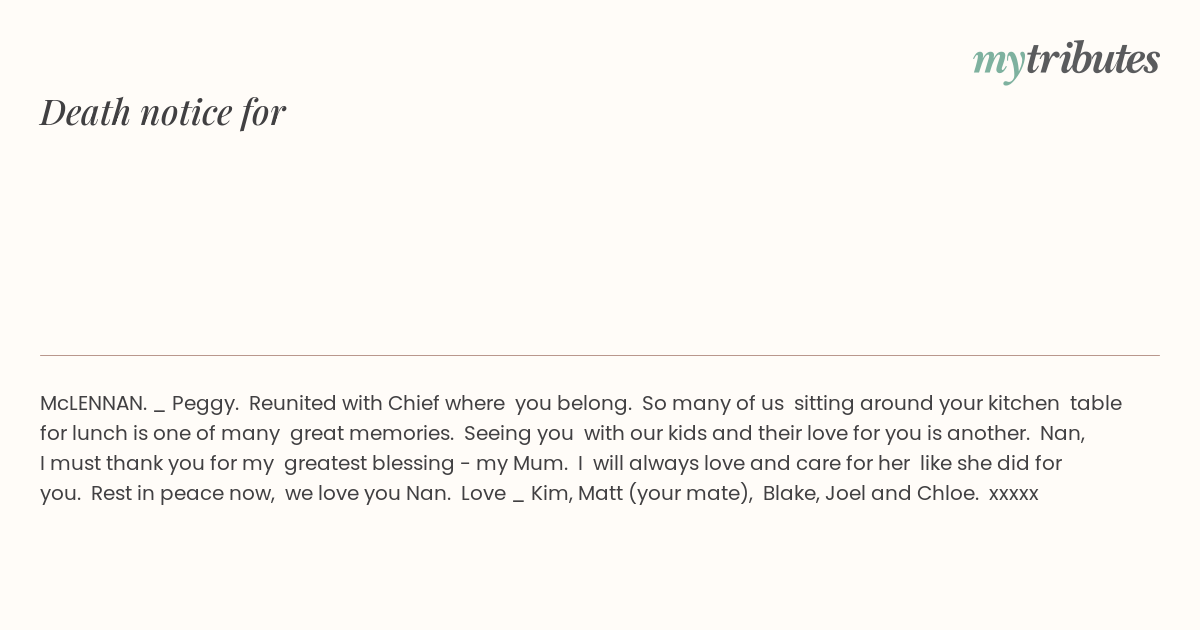This screenshot has height=630, width=1200.
Task: Click the text "(your mate),"
Action: click(690, 495)
